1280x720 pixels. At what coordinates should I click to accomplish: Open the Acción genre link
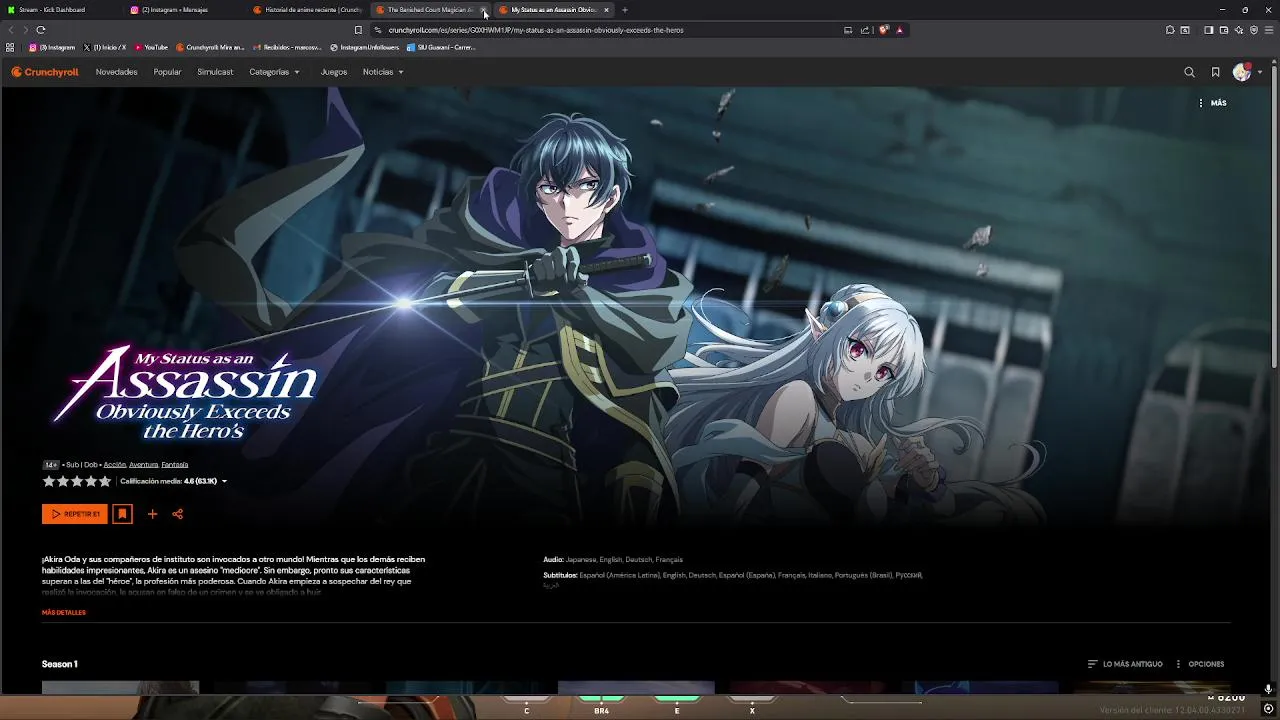click(115, 465)
